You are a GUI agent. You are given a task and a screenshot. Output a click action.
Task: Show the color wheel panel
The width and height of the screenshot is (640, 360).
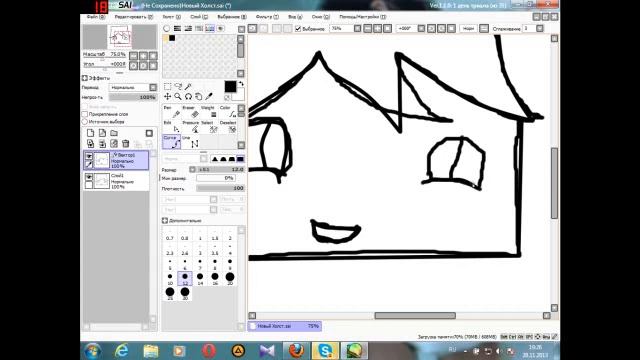click(x=167, y=29)
